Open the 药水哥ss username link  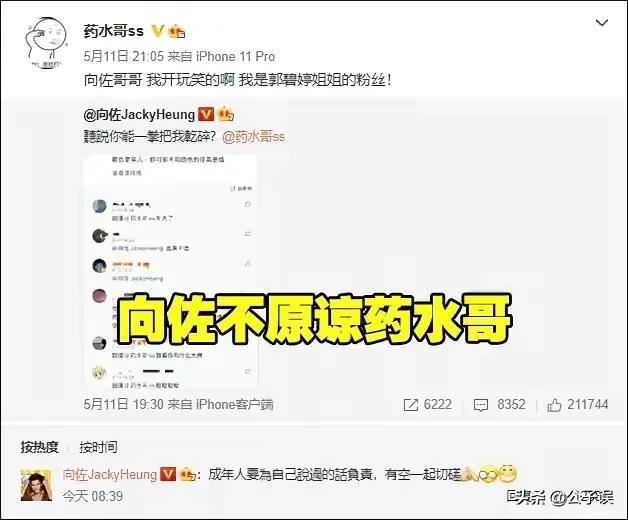113,30
